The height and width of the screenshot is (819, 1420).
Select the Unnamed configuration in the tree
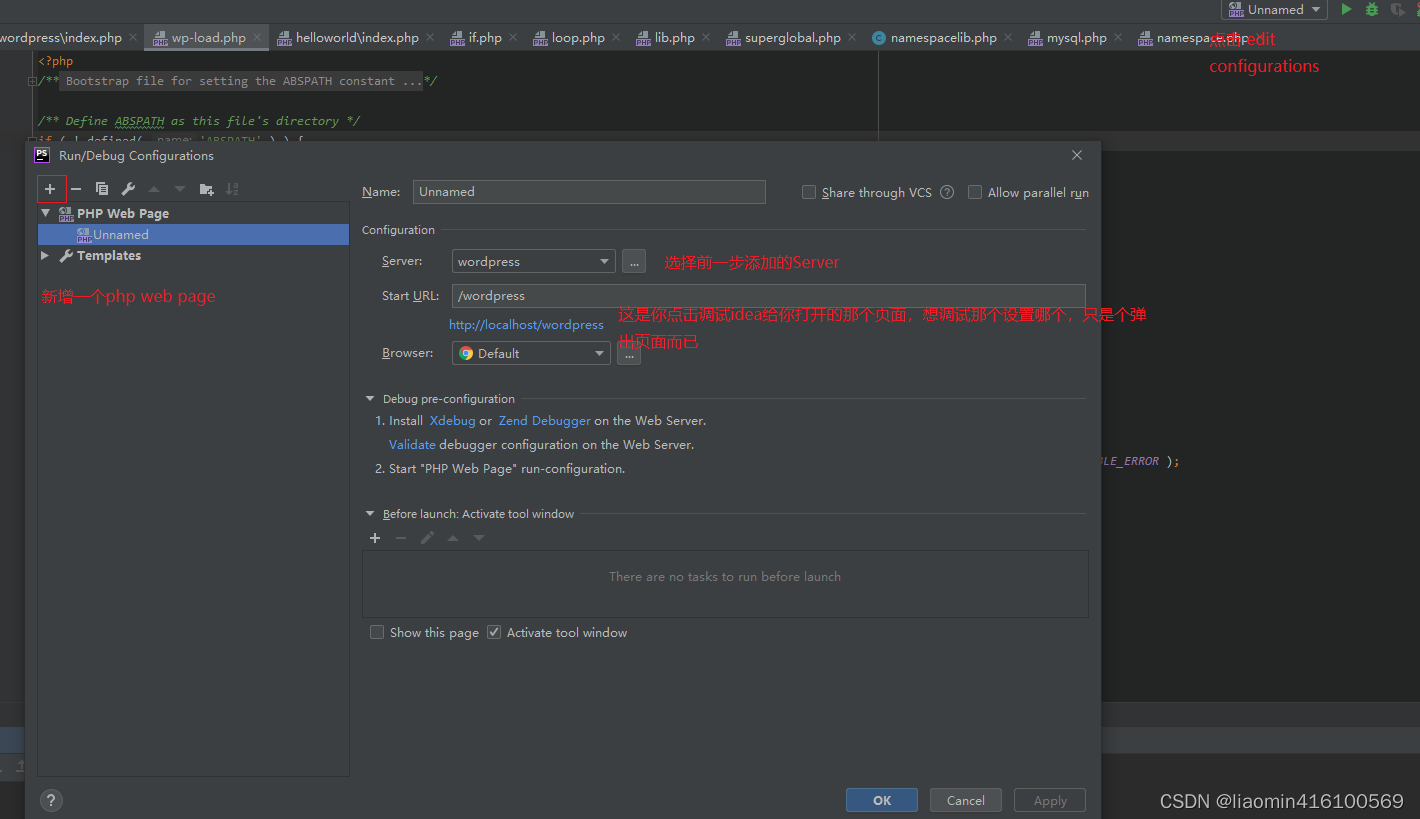pos(193,234)
